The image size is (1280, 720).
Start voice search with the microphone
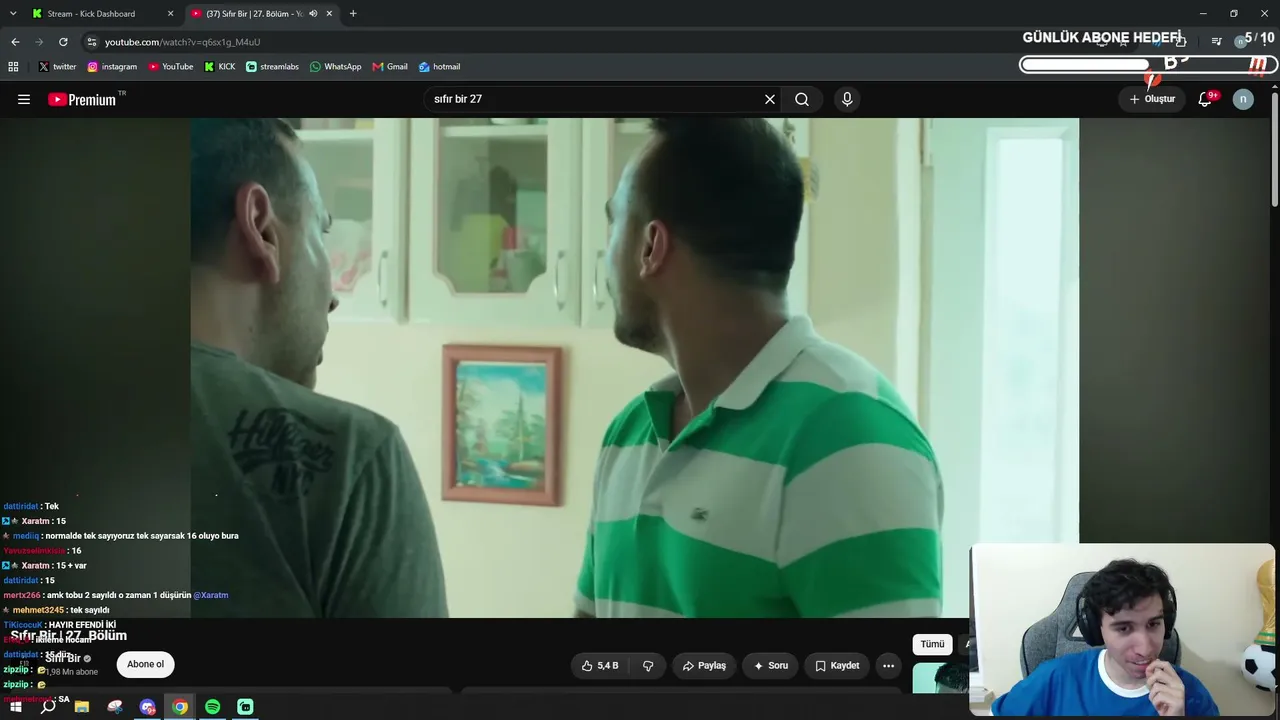pos(847,99)
